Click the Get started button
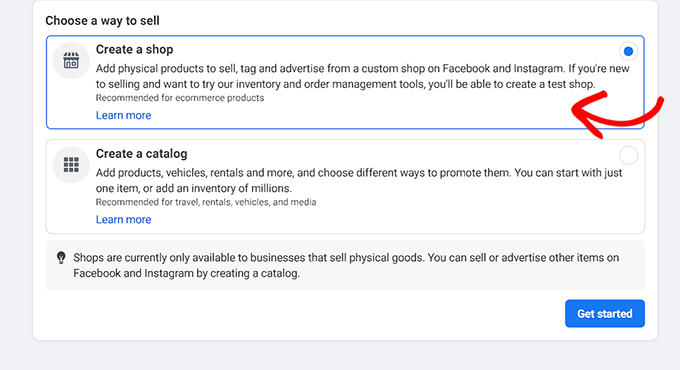Image resolution: width=680 pixels, height=370 pixels. click(x=605, y=313)
